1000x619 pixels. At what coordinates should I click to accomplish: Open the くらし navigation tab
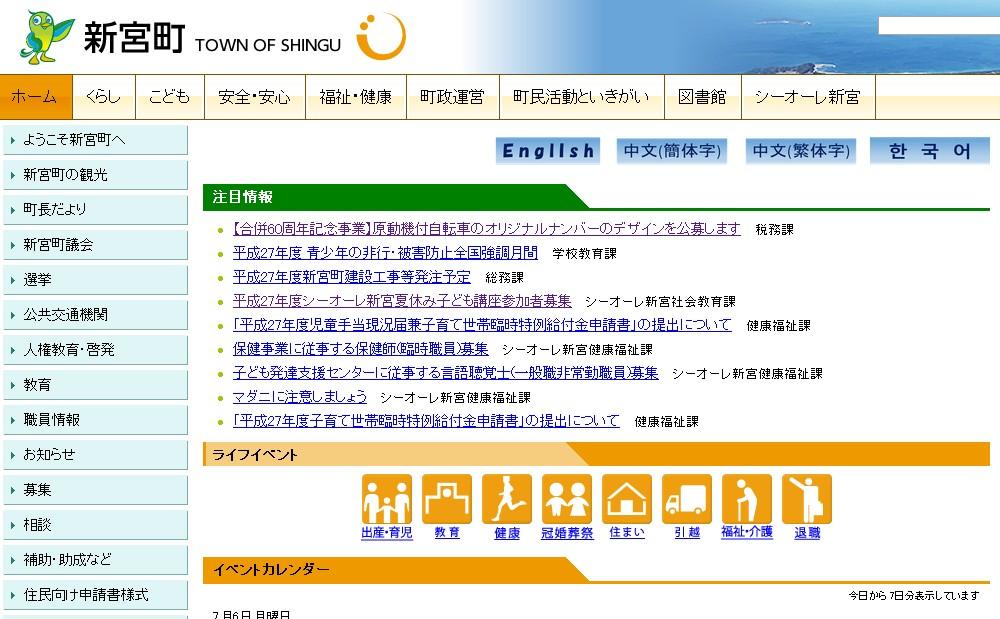103,97
